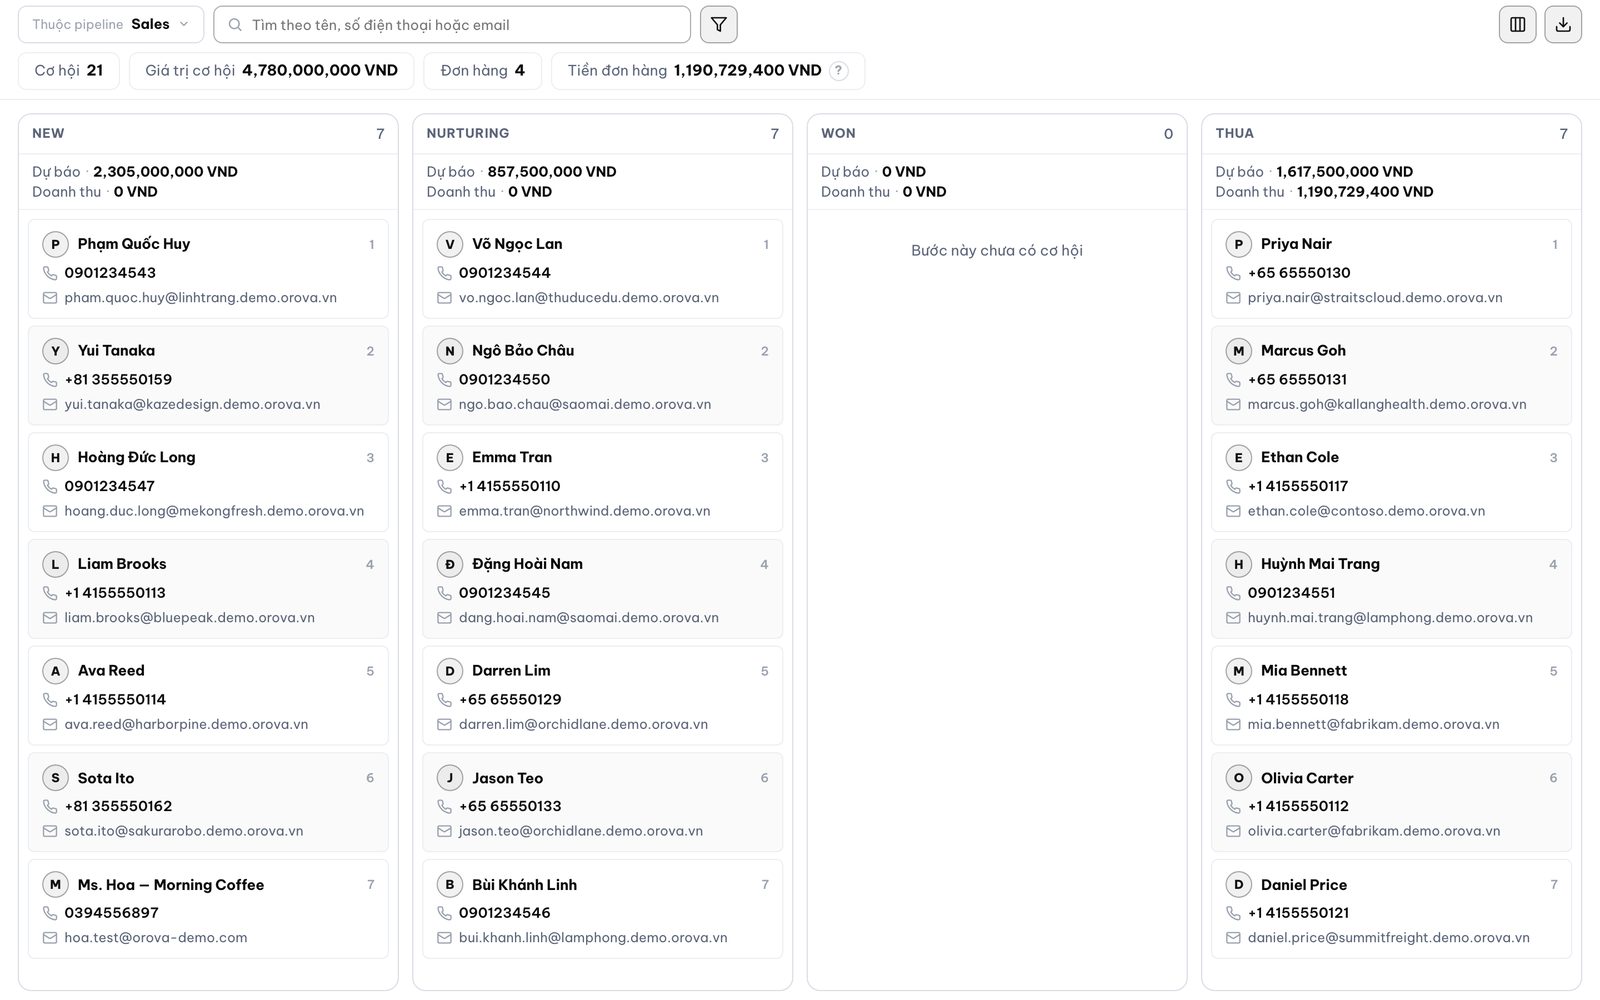Click the help question mark icon
This screenshot has width=1600, height=1000.
839,71
